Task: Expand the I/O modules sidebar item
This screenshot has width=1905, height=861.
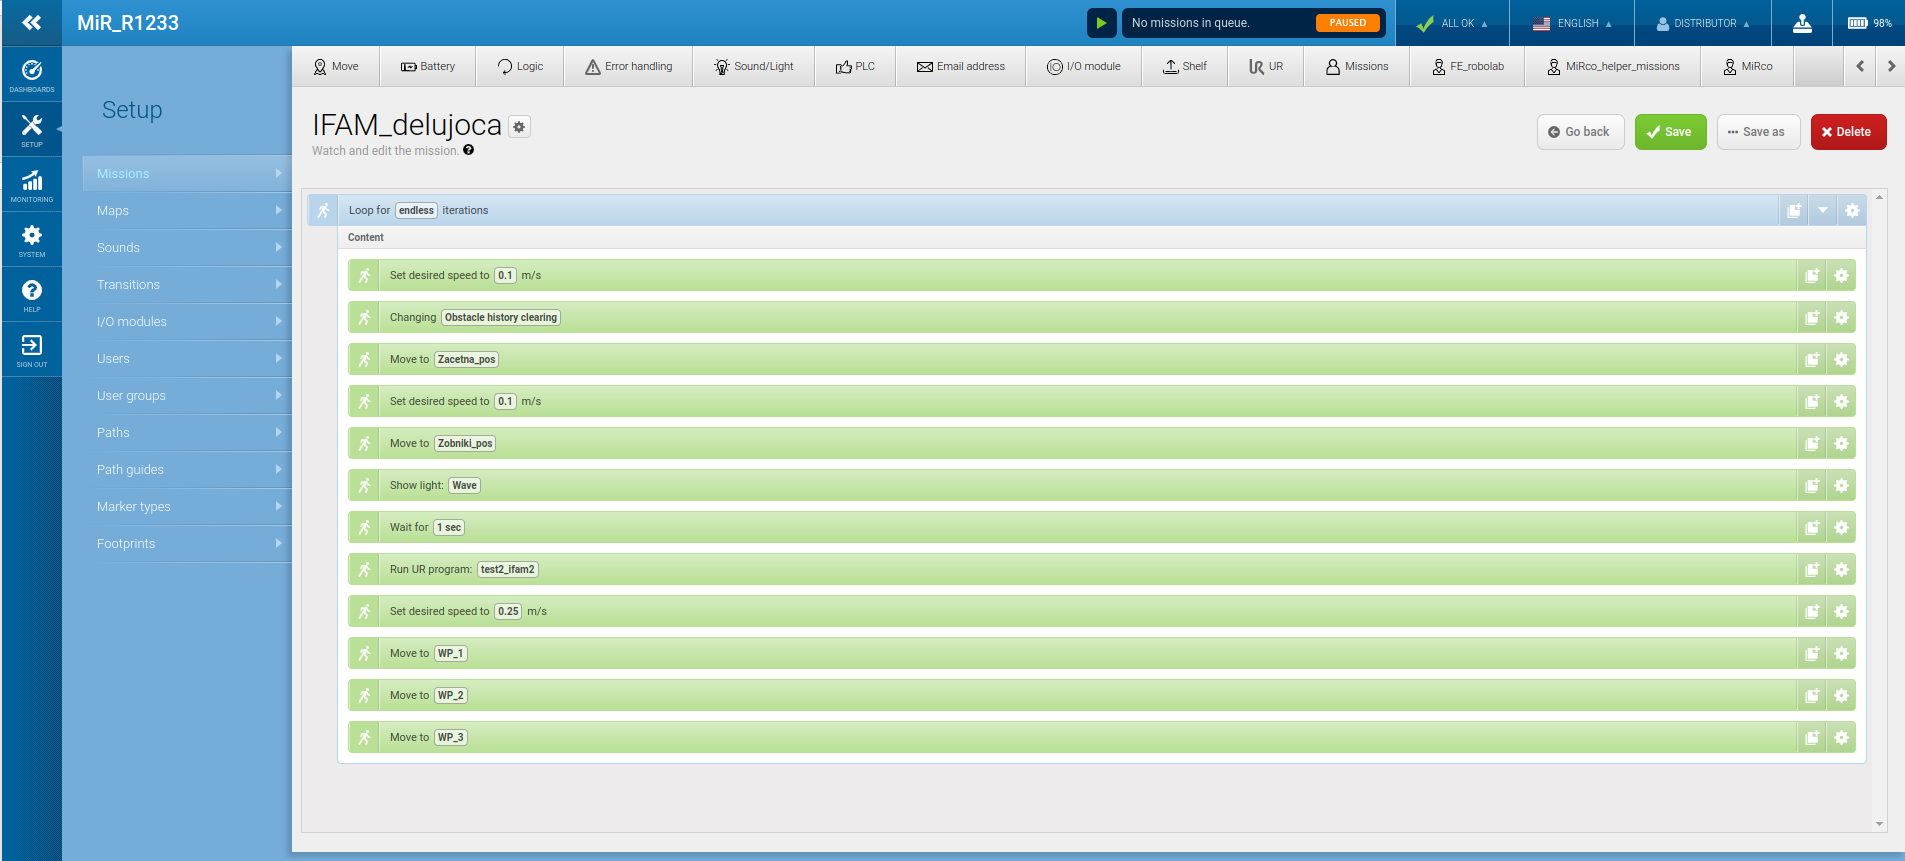Action: (x=187, y=321)
